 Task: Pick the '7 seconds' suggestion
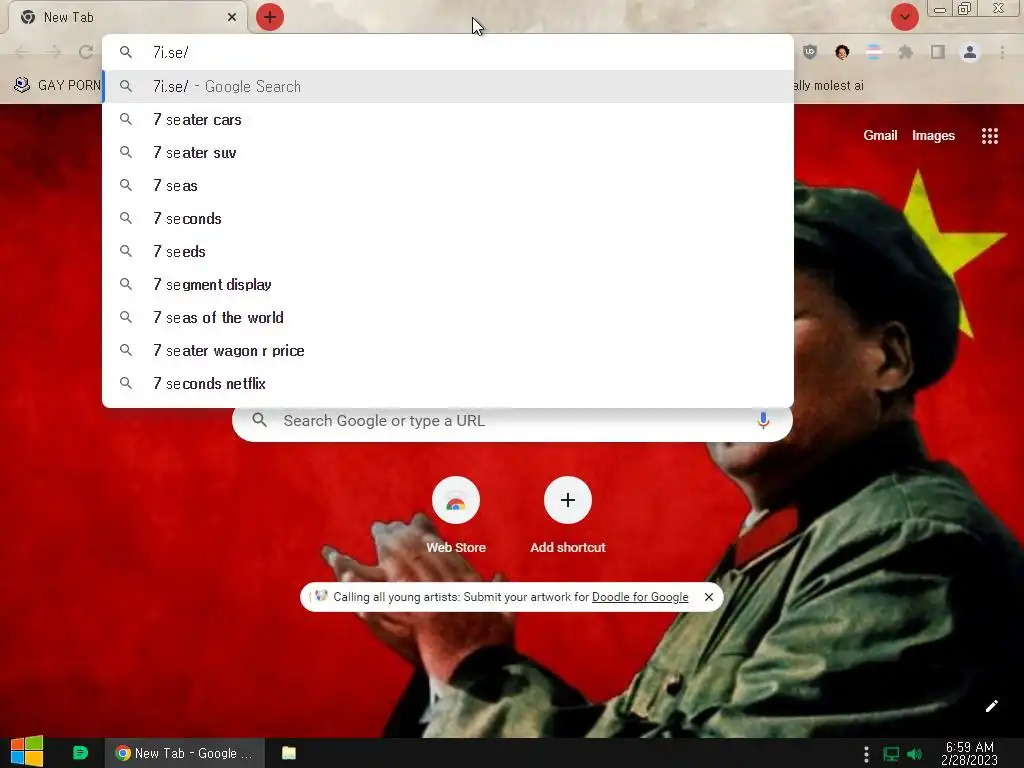pyautogui.click(x=448, y=218)
